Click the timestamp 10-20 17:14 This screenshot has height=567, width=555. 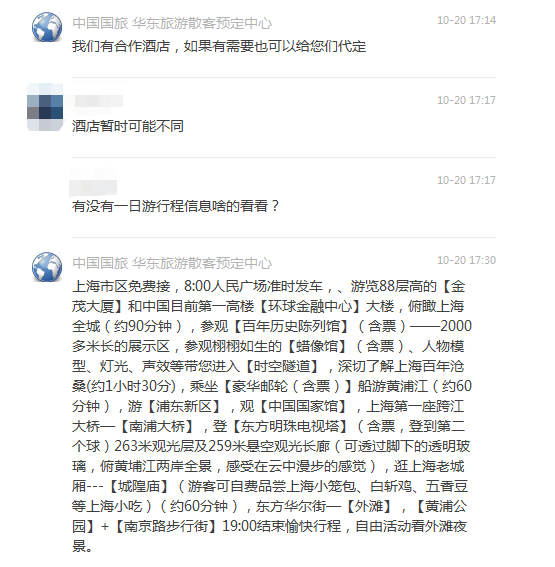(466, 20)
